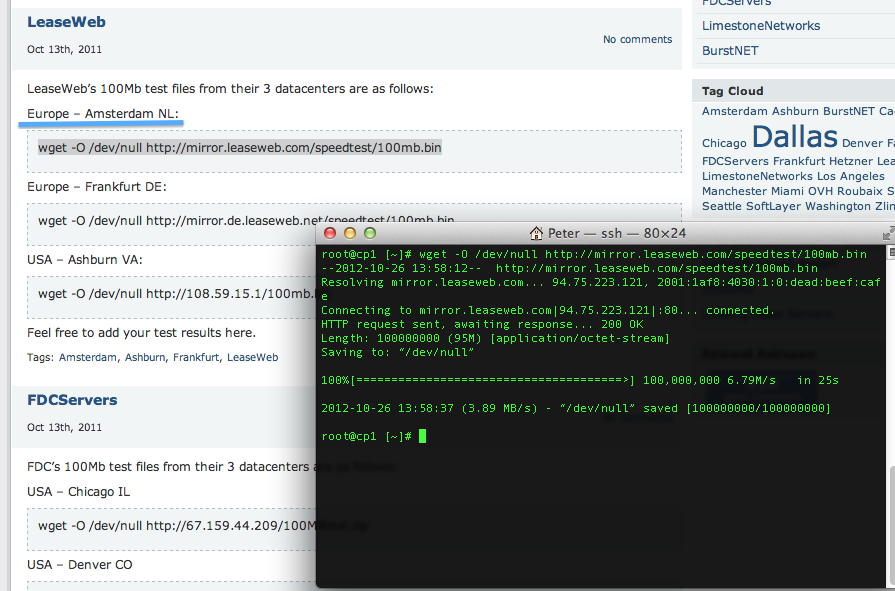Click the 'USA – Denver CO' heading
This screenshot has width=895, height=591.
click(79, 565)
